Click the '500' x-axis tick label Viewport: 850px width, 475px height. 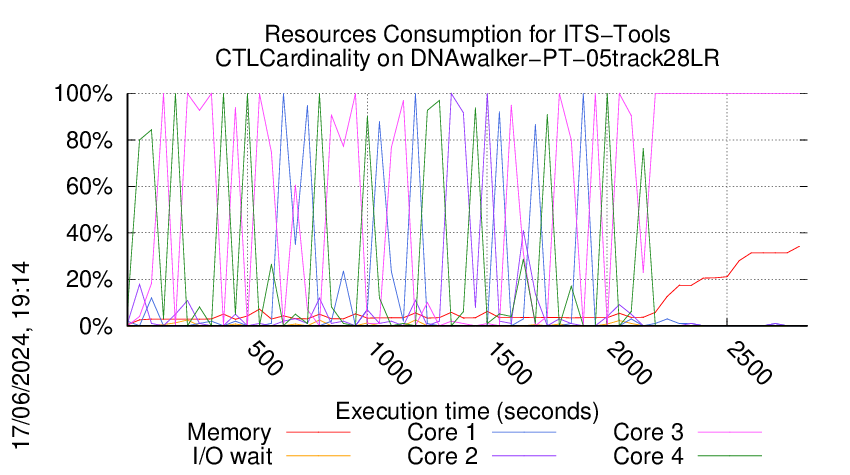click(265, 359)
